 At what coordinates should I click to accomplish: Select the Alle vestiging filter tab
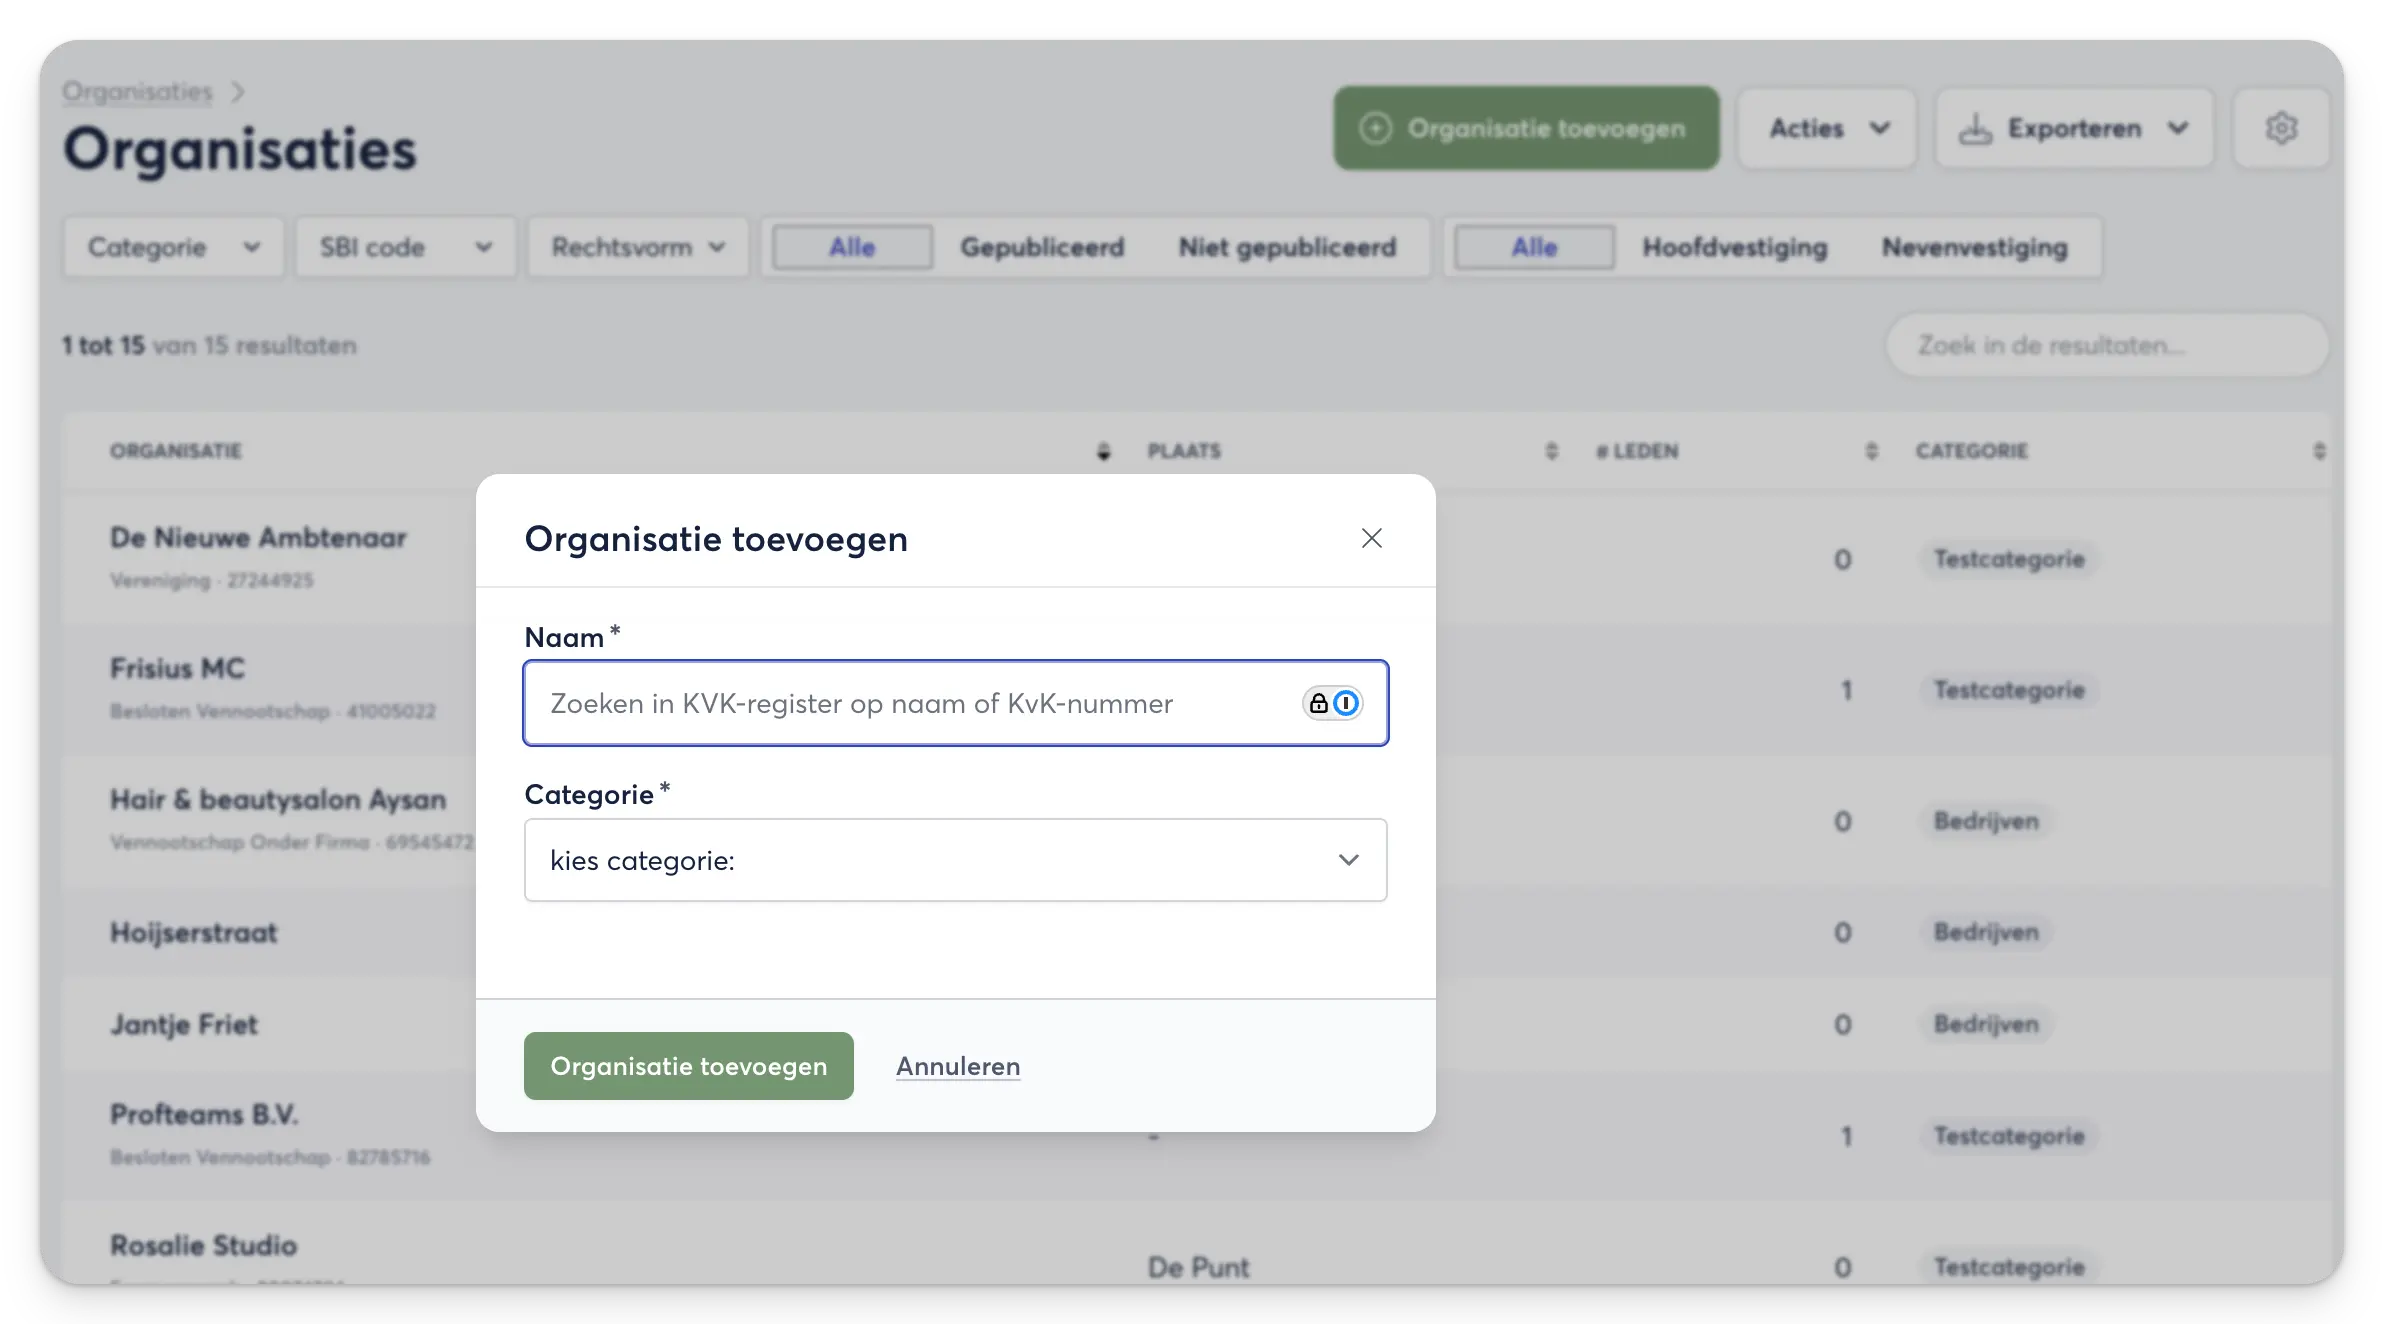point(1534,247)
